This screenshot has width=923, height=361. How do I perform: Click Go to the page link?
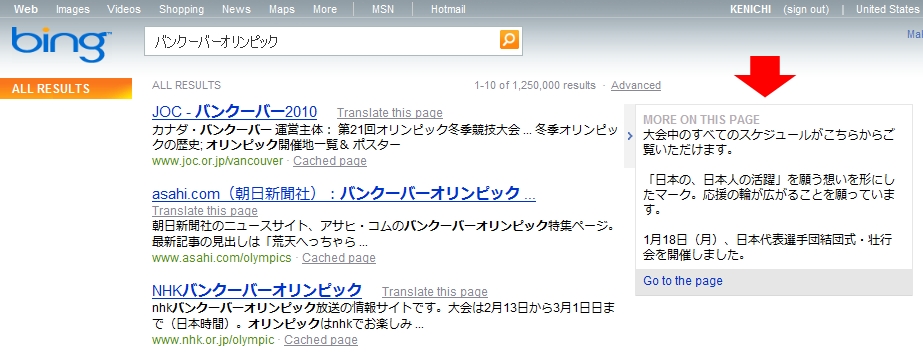pyautogui.click(x=683, y=281)
